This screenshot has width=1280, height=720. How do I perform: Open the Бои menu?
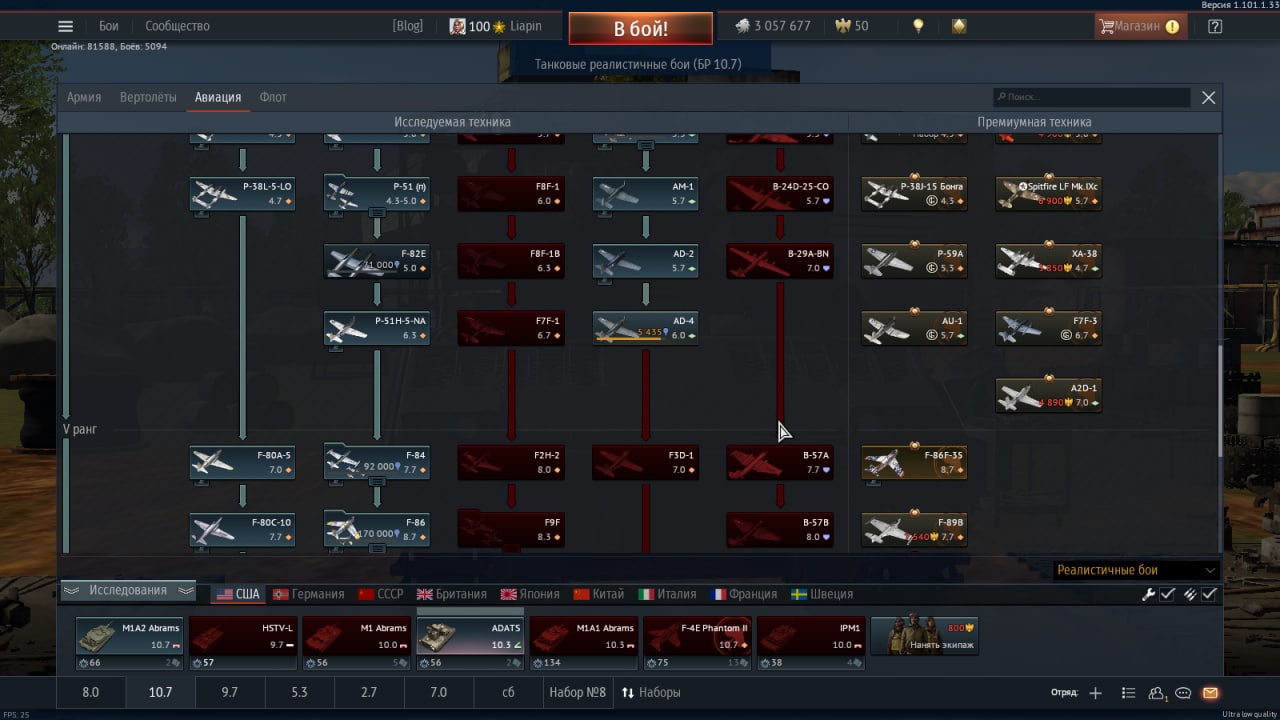[x=108, y=26]
